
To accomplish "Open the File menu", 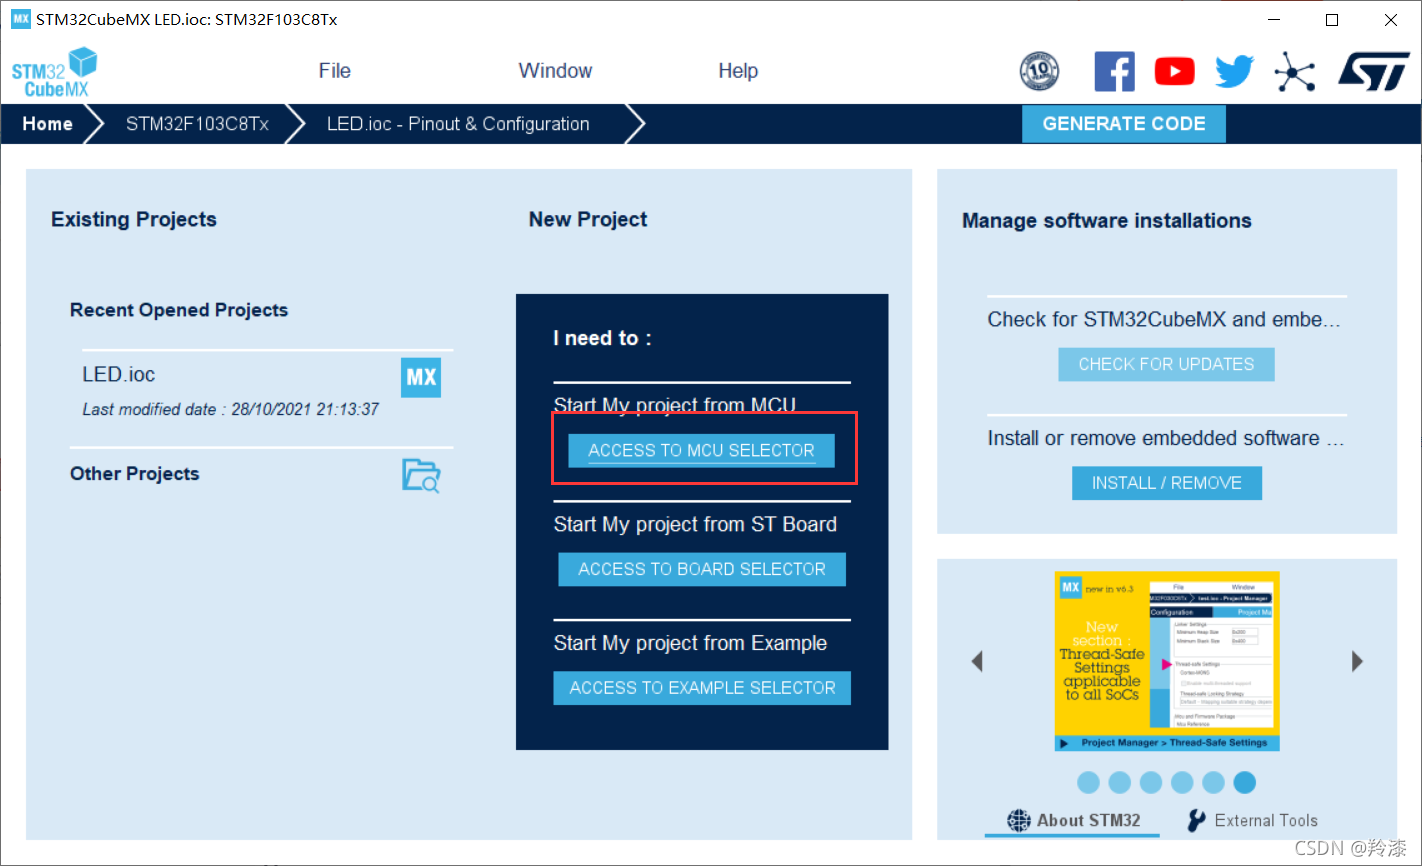I will 335,71.
